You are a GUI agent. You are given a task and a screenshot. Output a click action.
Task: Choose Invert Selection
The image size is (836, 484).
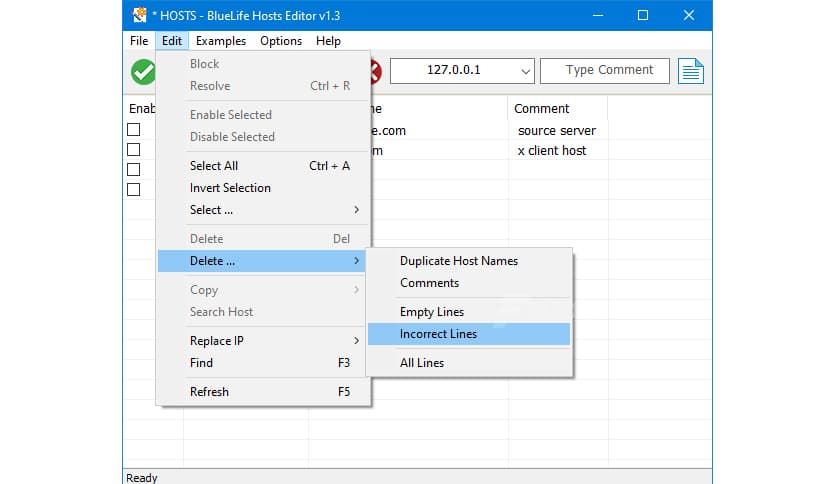pyautogui.click(x=264, y=188)
